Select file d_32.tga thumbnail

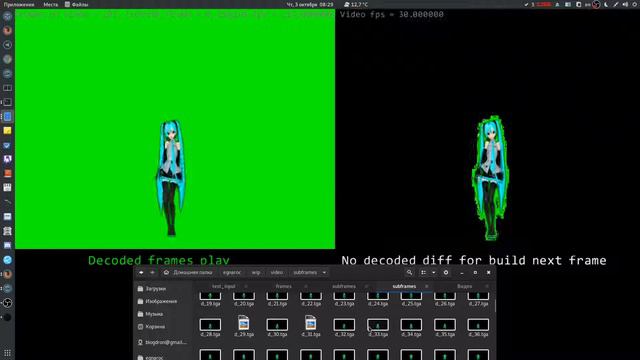tap(344, 325)
